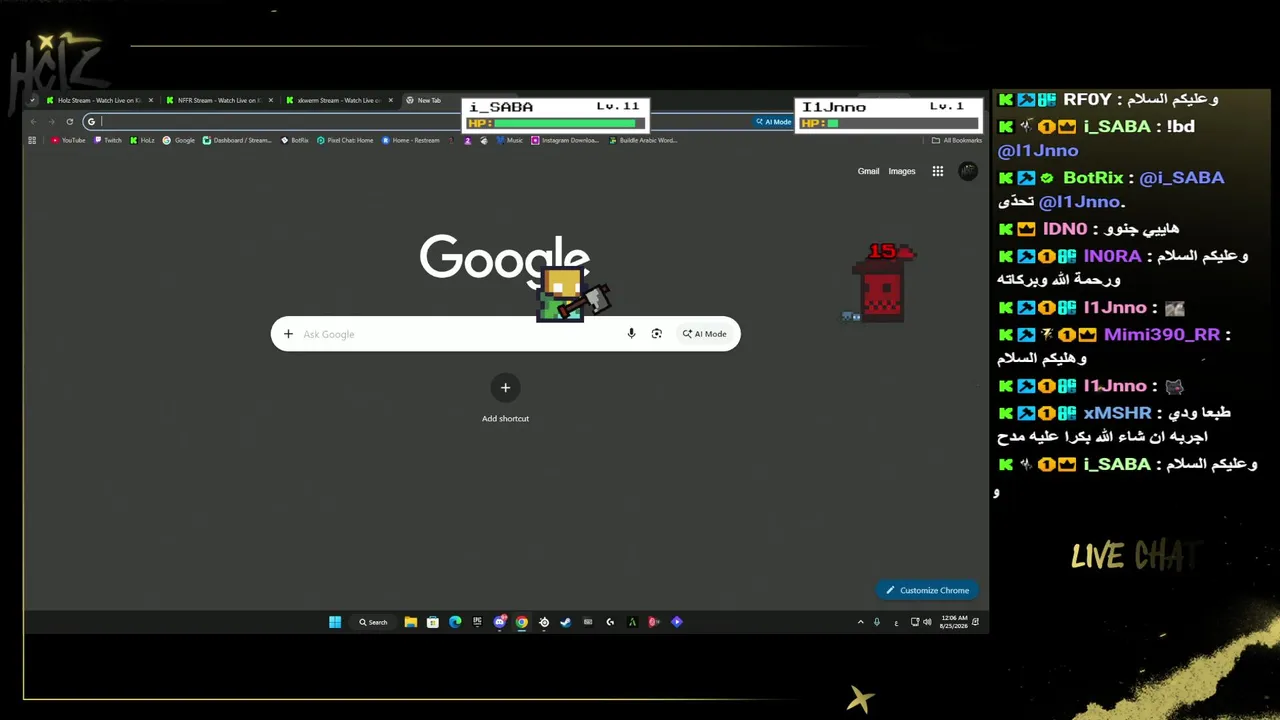Close the NFFR Stream tab
Screen dimensions: 1280x720
[x=271, y=100]
